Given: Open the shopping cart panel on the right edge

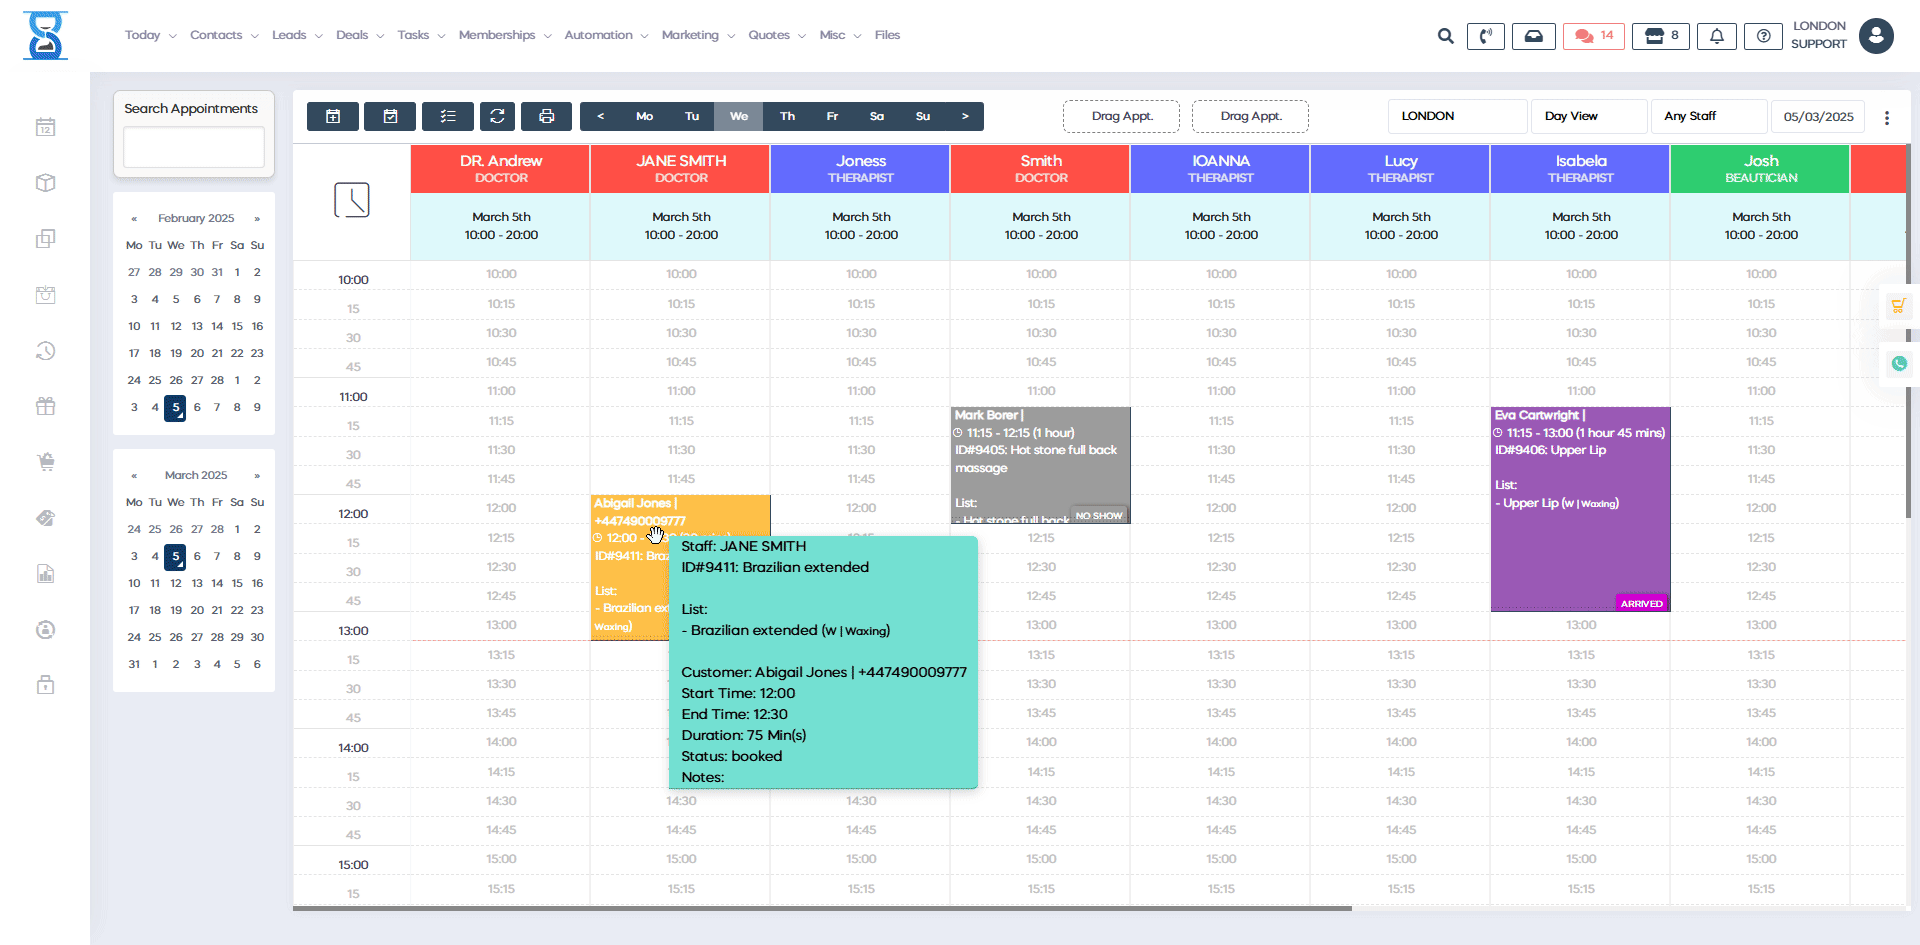Looking at the screenshot, I should [x=1899, y=305].
